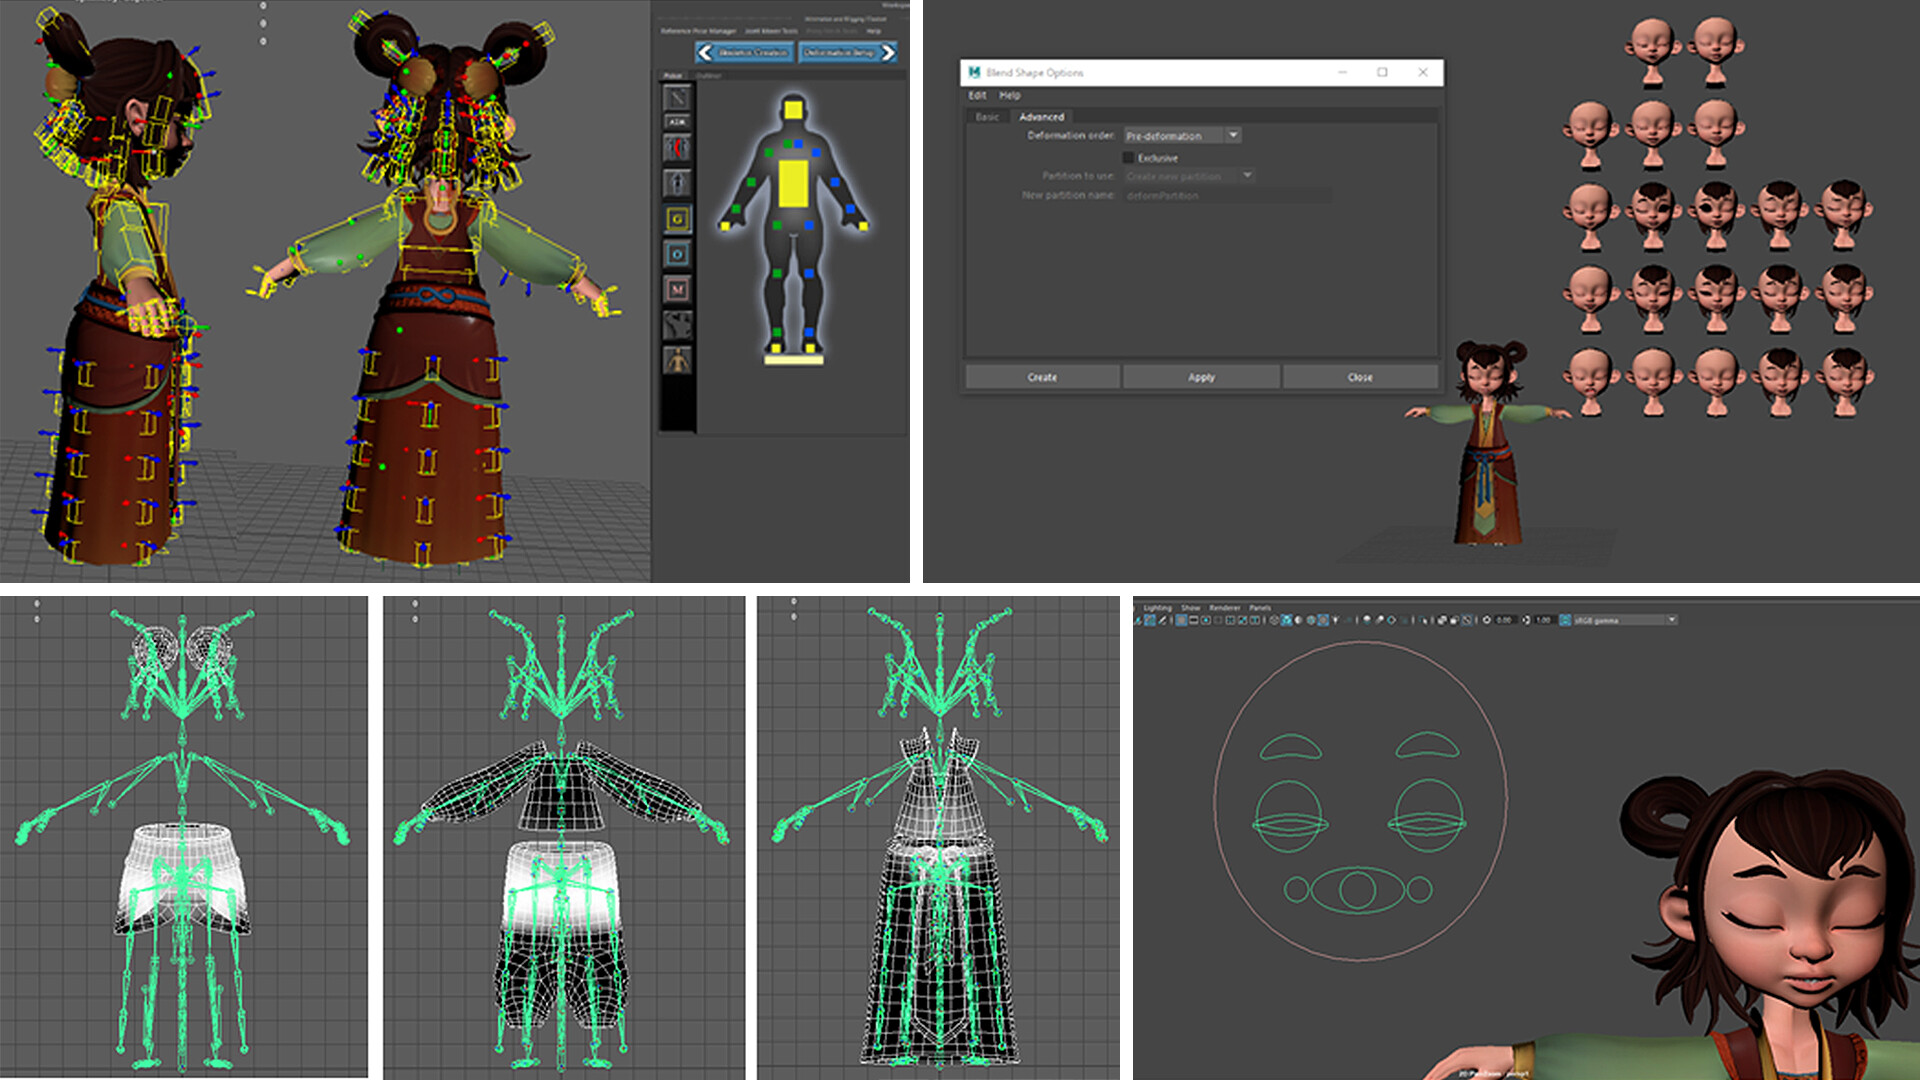Click the O icon in rig sidebar

click(677, 254)
